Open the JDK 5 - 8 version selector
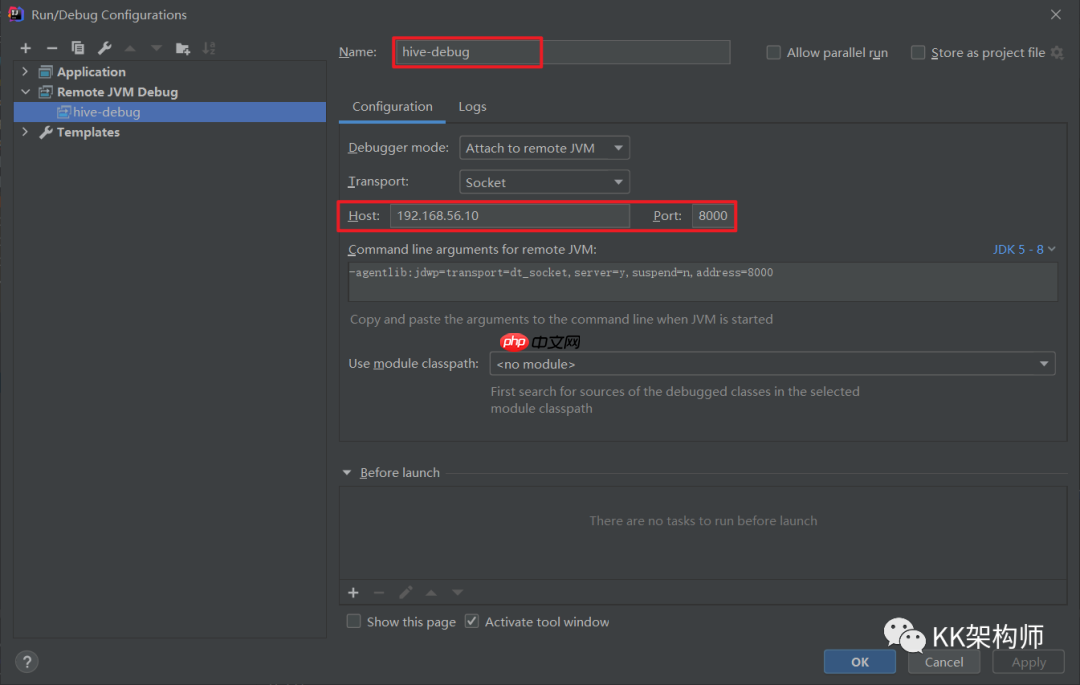1080x685 pixels. [1024, 249]
